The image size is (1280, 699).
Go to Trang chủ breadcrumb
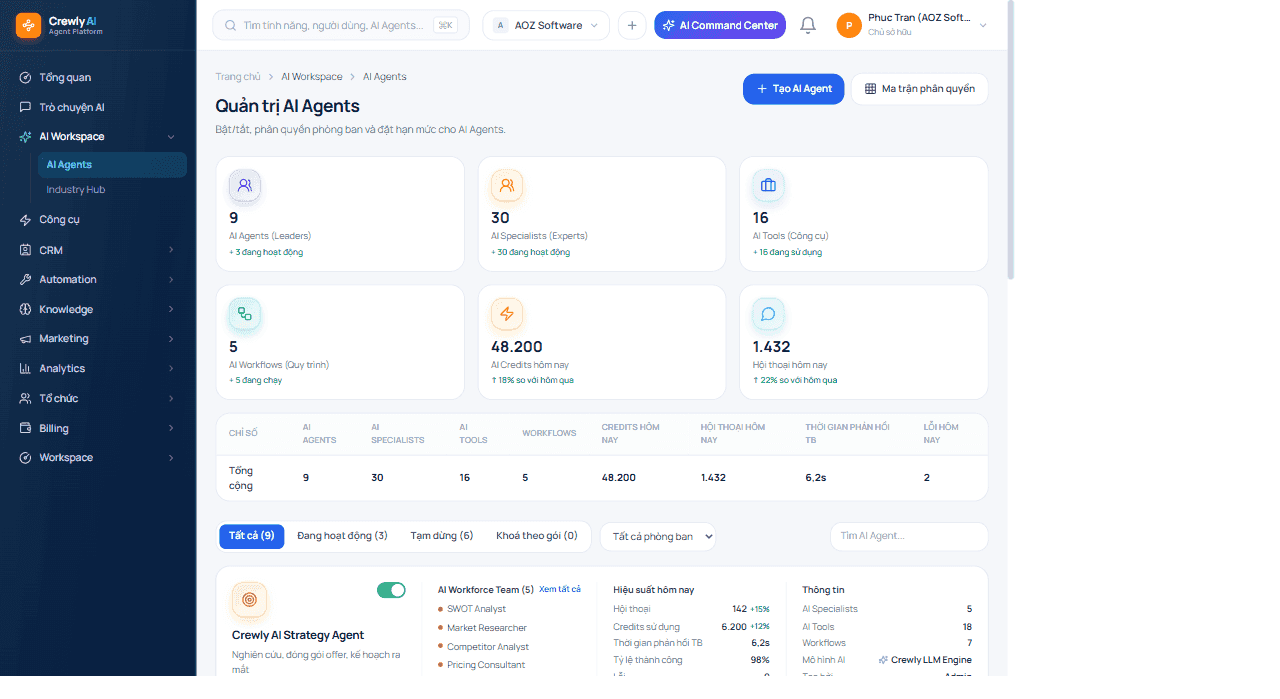238,77
